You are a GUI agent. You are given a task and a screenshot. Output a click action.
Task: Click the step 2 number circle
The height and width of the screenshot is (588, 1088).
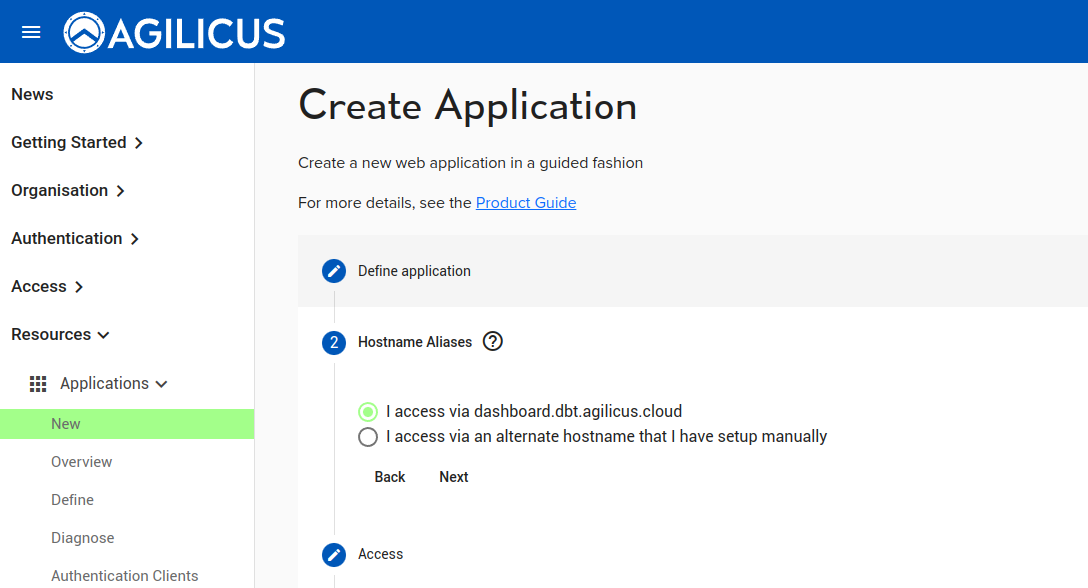pos(334,343)
